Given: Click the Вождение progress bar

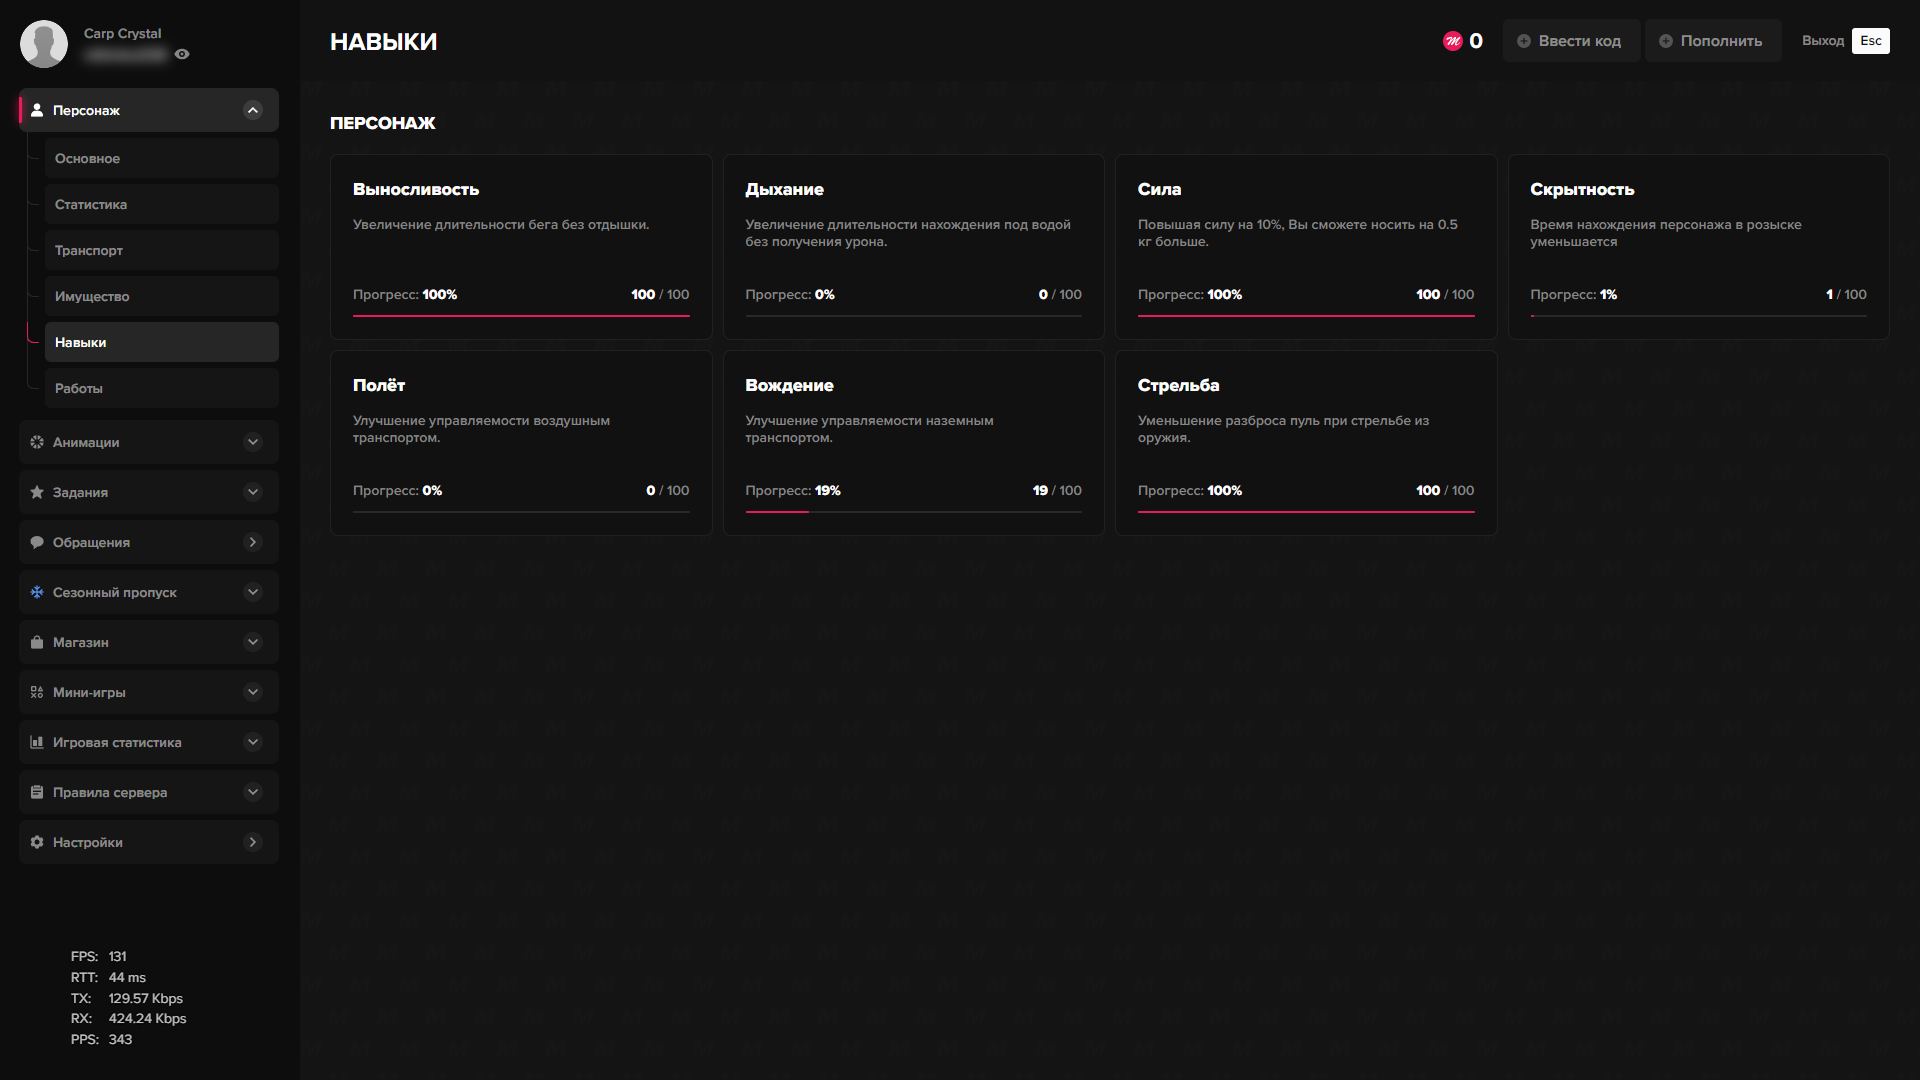Looking at the screenshot, I should pos(913,512).
